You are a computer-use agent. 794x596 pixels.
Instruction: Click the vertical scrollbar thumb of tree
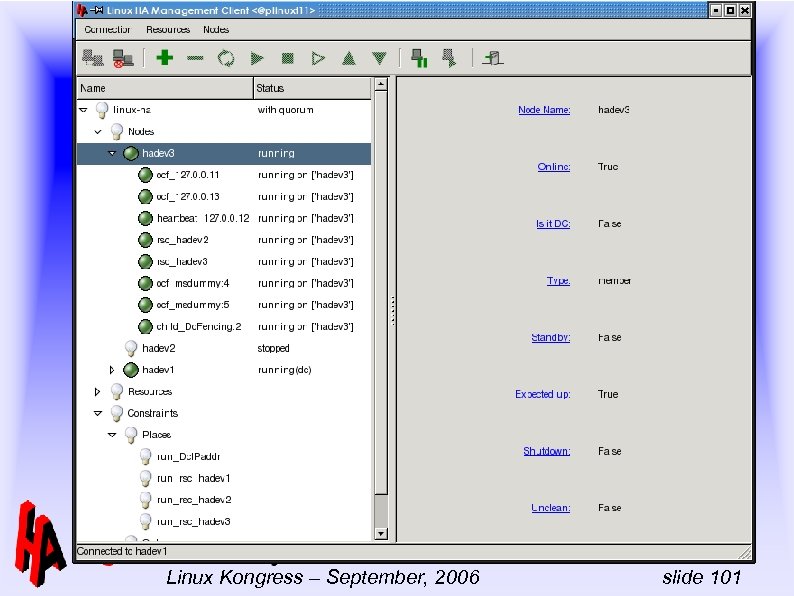point(381,293)
